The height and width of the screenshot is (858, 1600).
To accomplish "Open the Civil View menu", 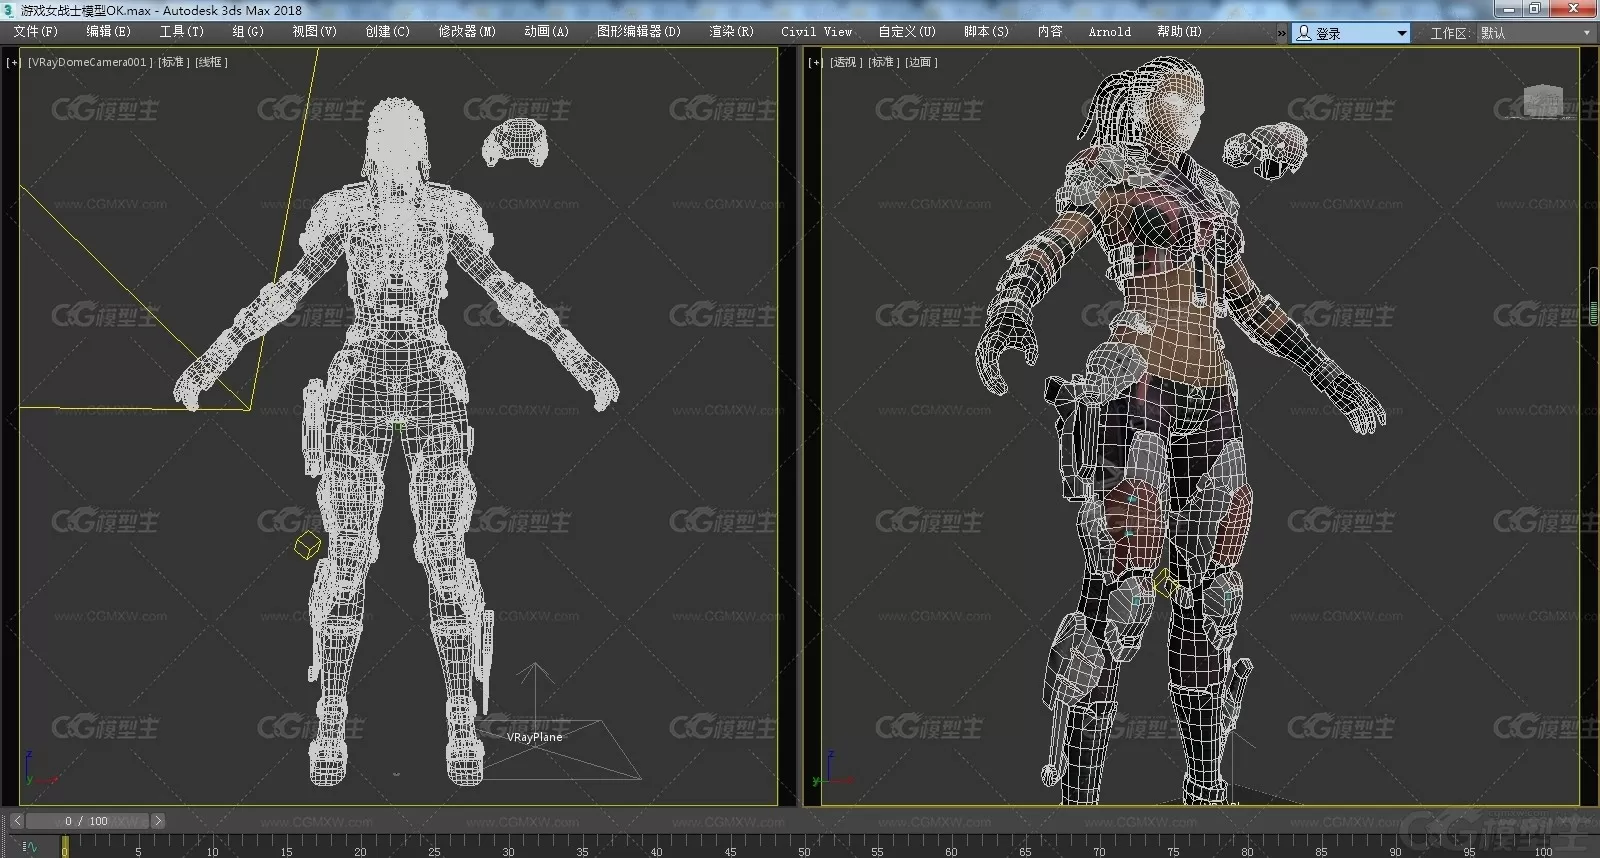I will pyautogui.click(x=817, y=32).
